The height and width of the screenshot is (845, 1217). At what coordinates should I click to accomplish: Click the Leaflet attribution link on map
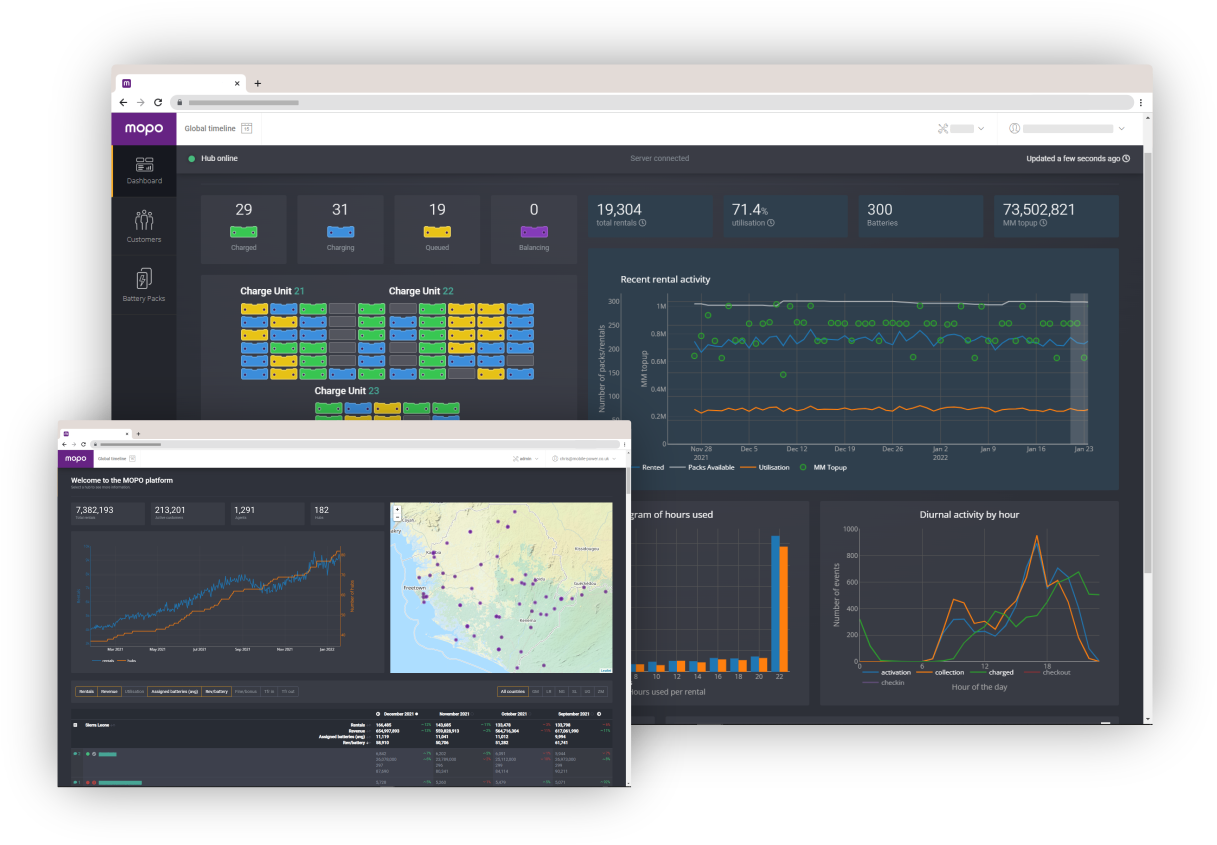pos(606,670)
